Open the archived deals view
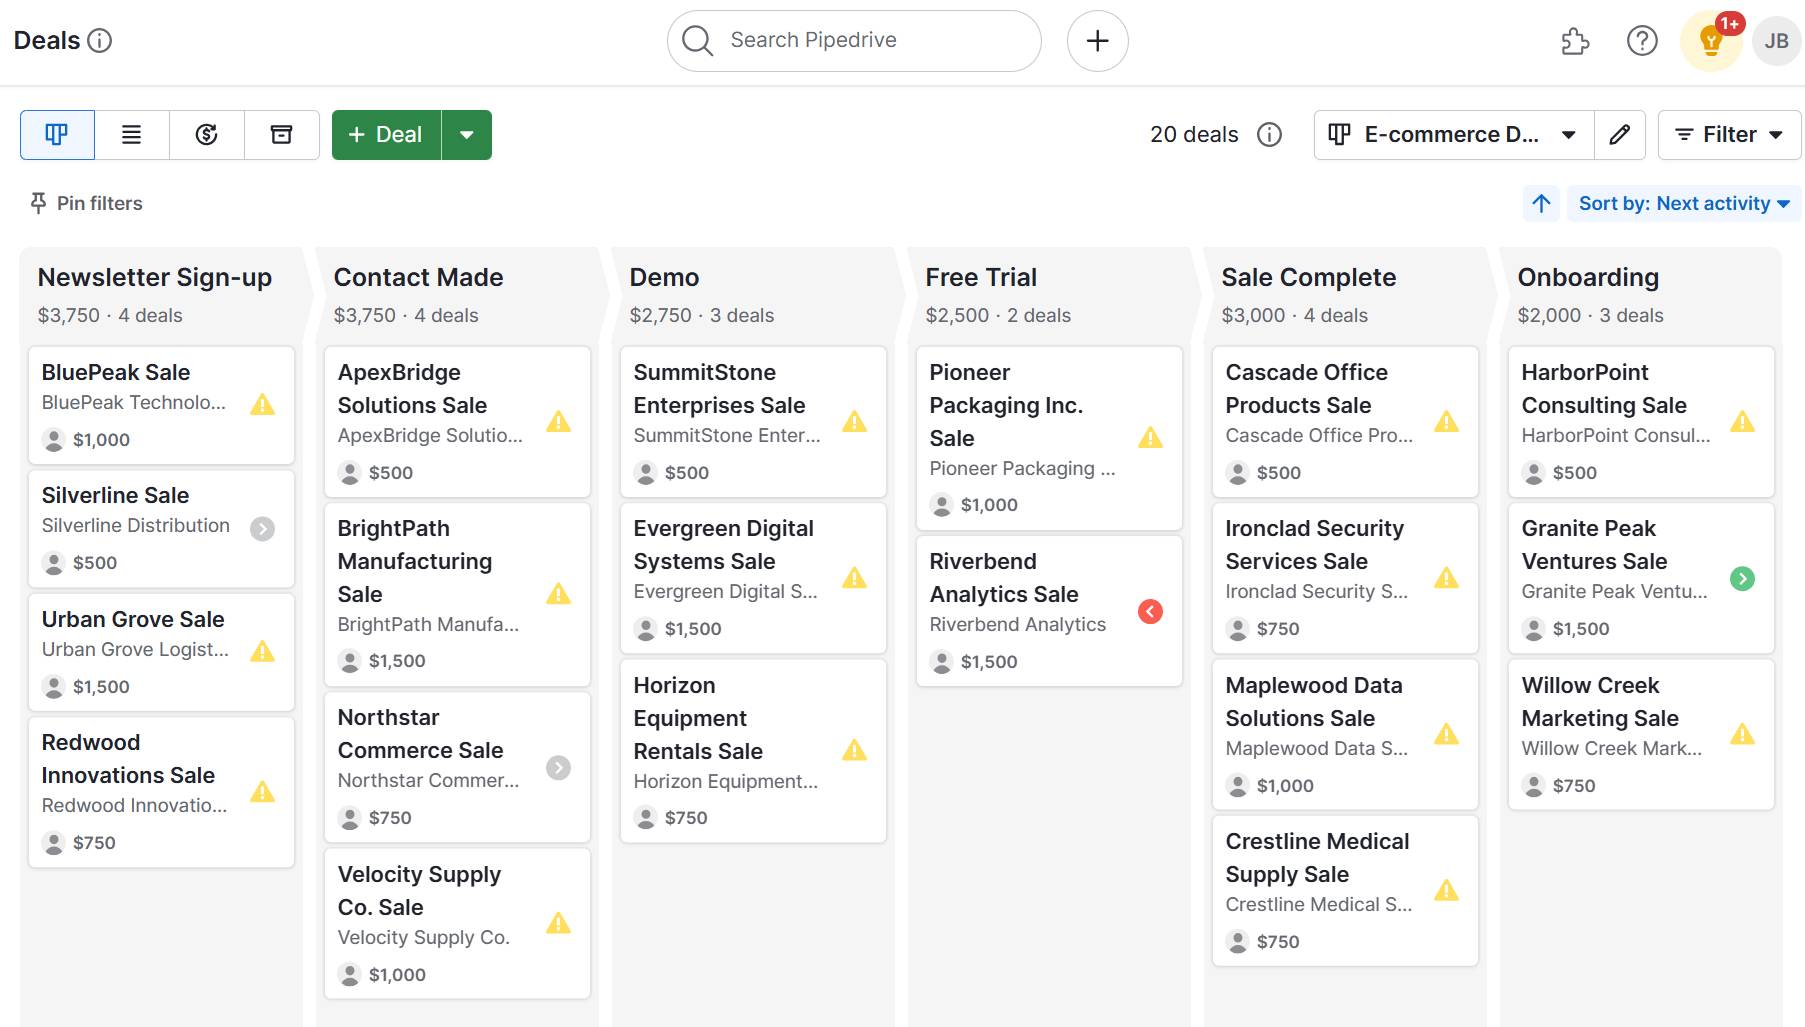The width and height of the screenshot is (1805, 1027). [282, 135]
